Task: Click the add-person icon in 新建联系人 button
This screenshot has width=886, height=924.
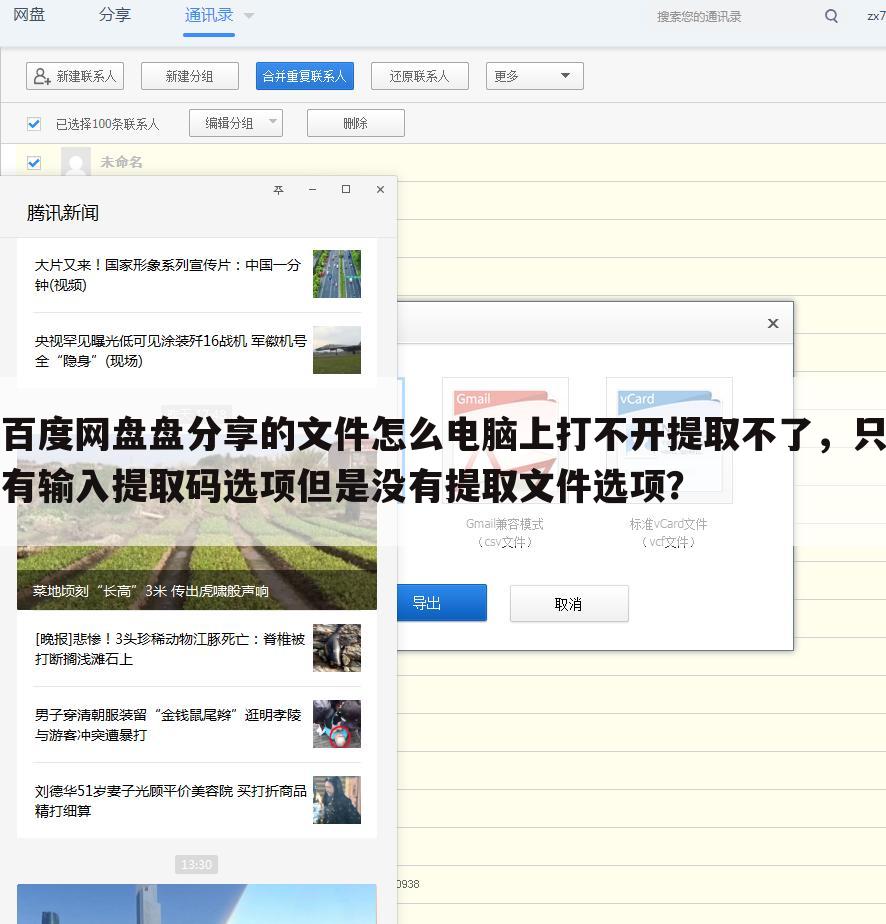Action: 41,75
